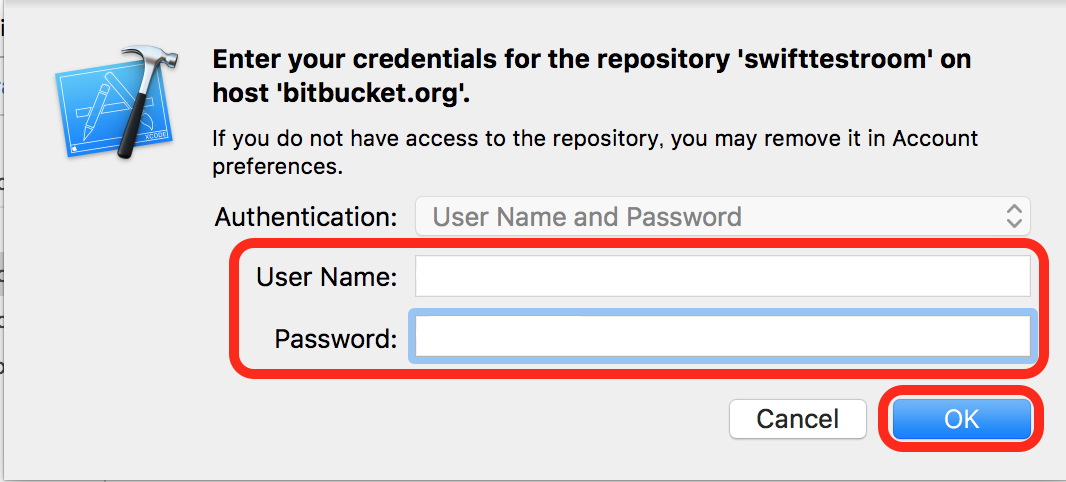
Task: Click the "Password:" label
Action: pyautogui.click(x=336, y=339)
